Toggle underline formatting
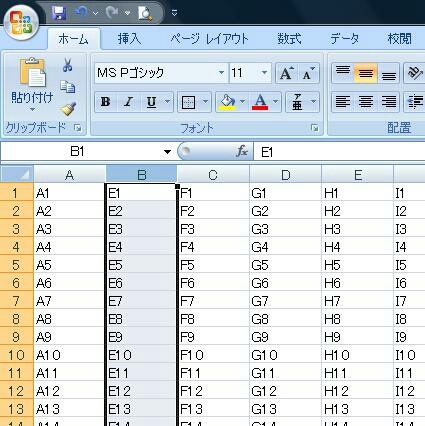The width and height of the screenshot is (425, 426). point(152,102)
